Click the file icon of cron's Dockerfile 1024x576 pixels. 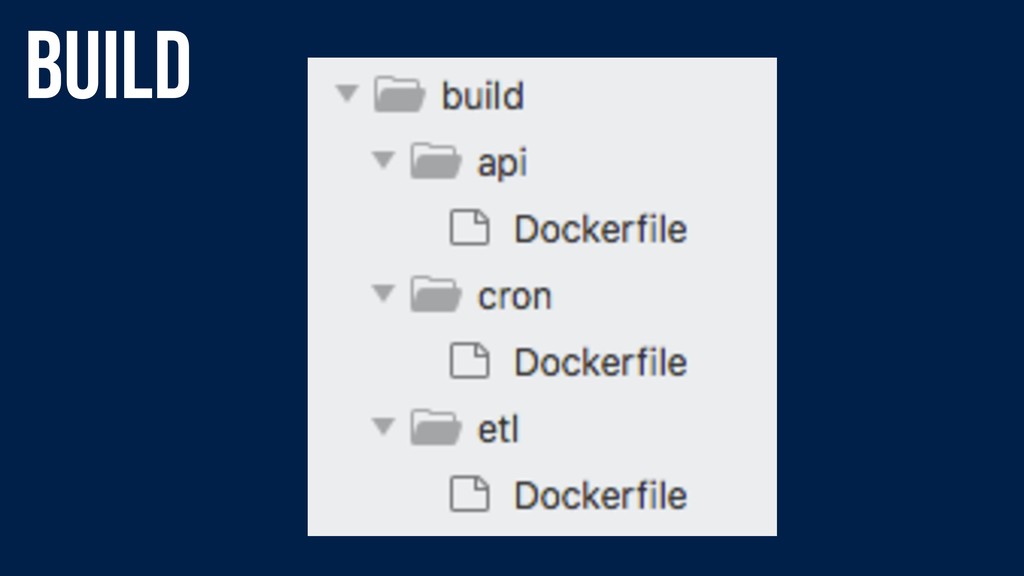pos(470,361)
